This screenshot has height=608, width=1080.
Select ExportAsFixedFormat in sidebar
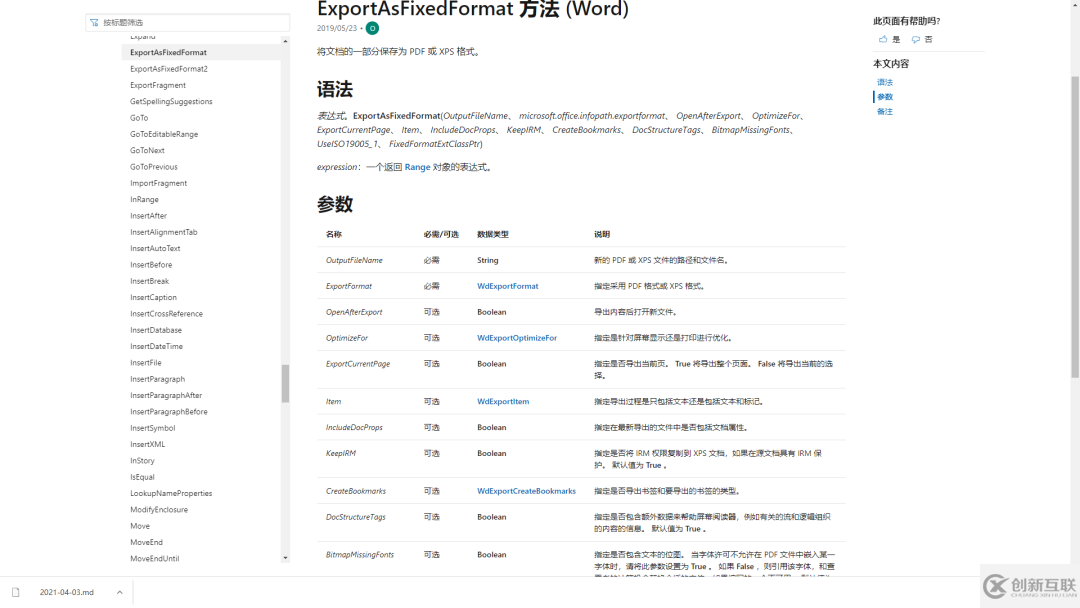pos(168,52)
